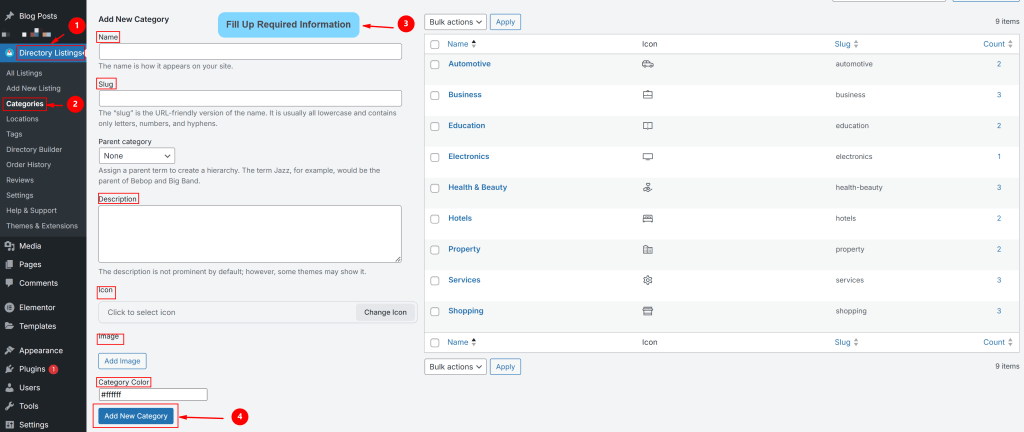Image resolution: width=1024 pixels, height=432 pixels.
Task: Check the Education row checkbox
Action: pyautogui.click(x=435, y=127)
